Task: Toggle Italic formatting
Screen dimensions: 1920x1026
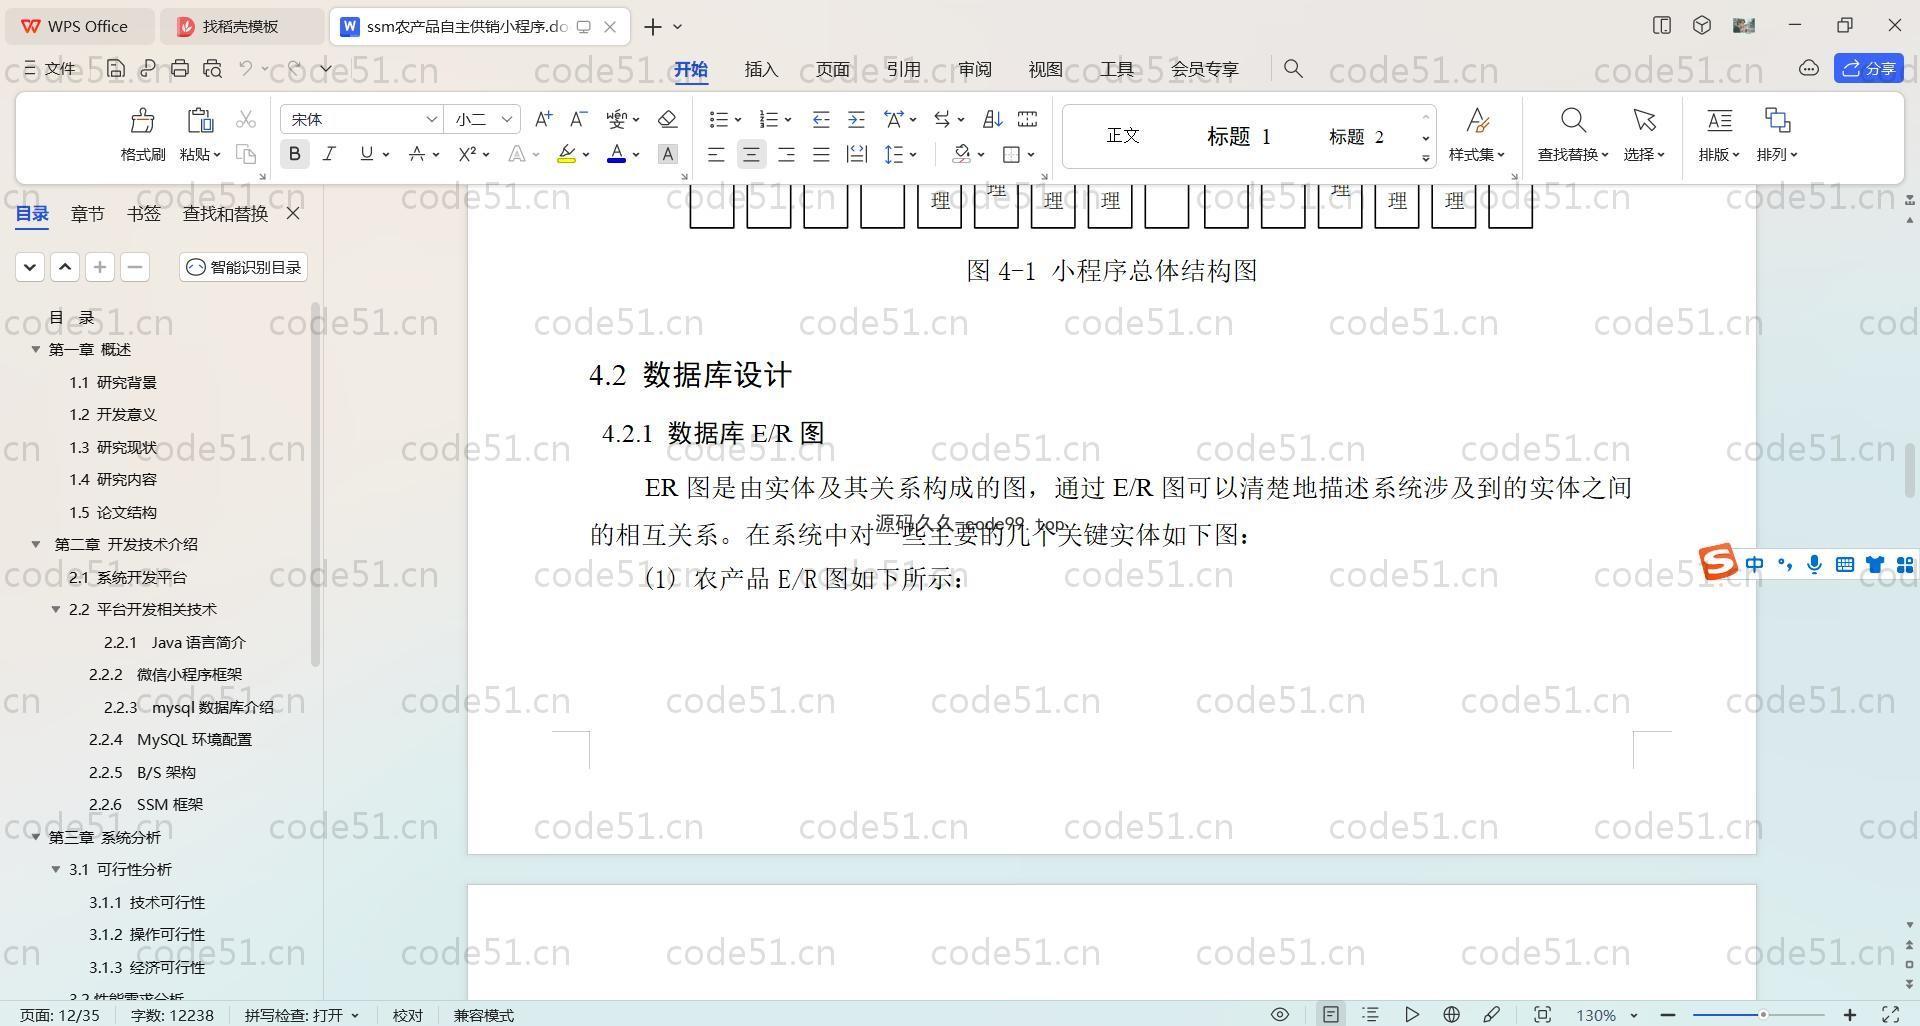Action: tap(329, 154)
